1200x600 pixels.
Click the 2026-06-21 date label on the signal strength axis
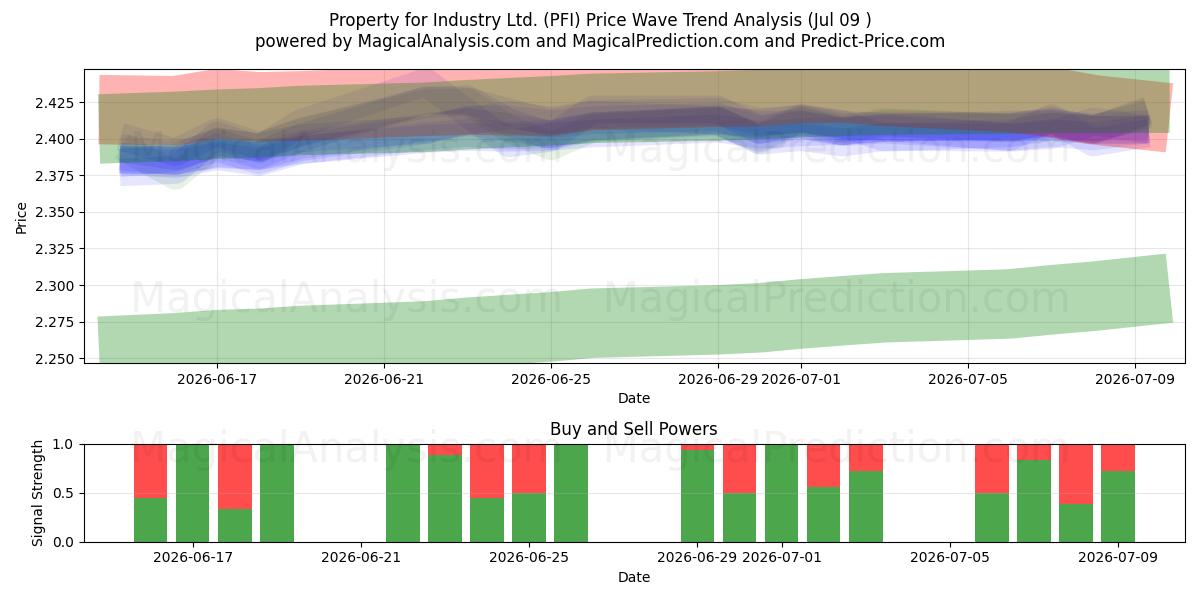coord(361,558)
